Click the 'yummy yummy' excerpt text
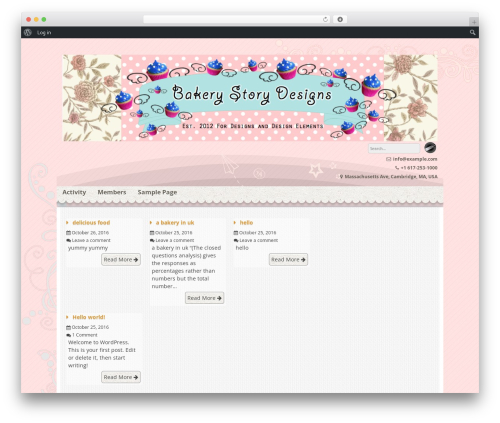This screenshot has height=423, width=500. click(x=88, y=248)
